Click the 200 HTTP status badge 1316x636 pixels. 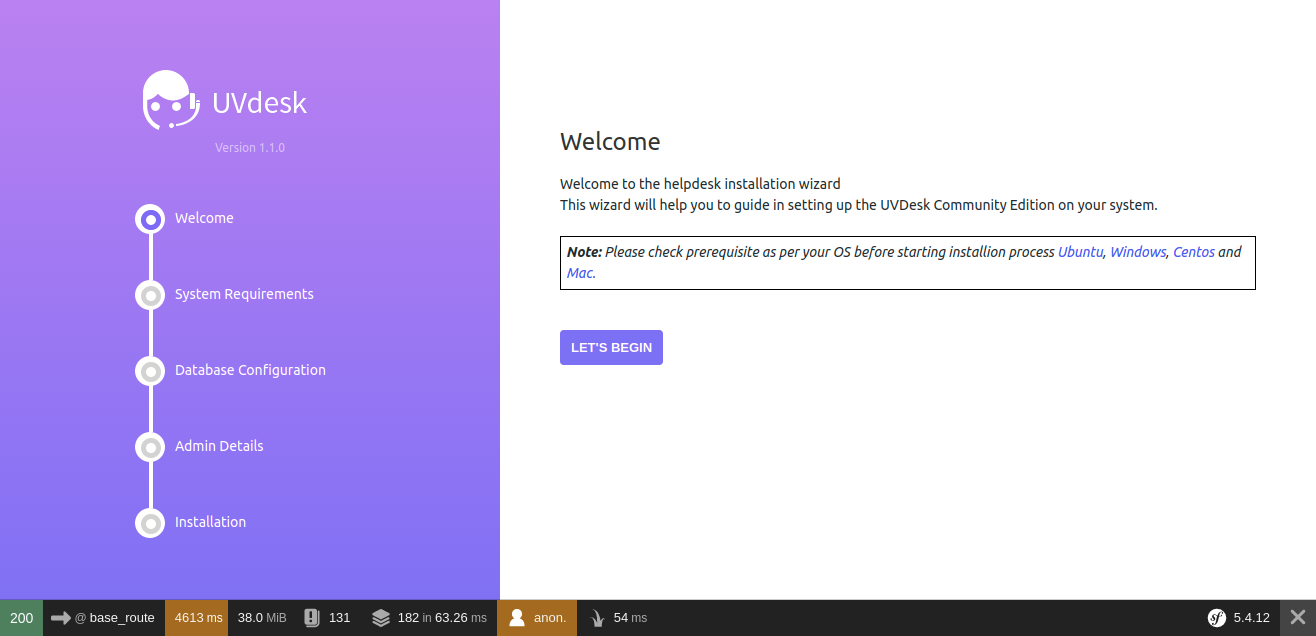20,617
